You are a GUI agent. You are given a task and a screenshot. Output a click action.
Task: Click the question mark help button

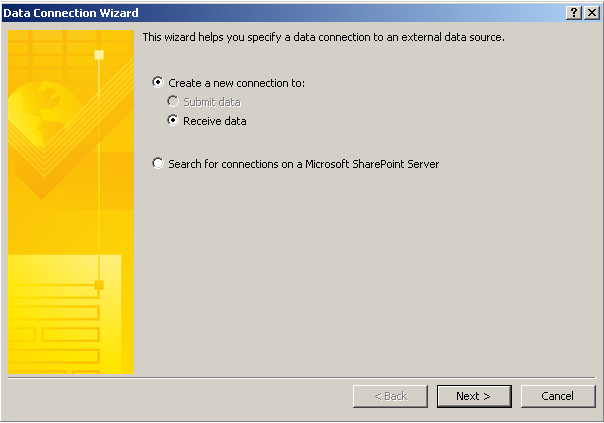pyautogui.click(x=574, y=13)
